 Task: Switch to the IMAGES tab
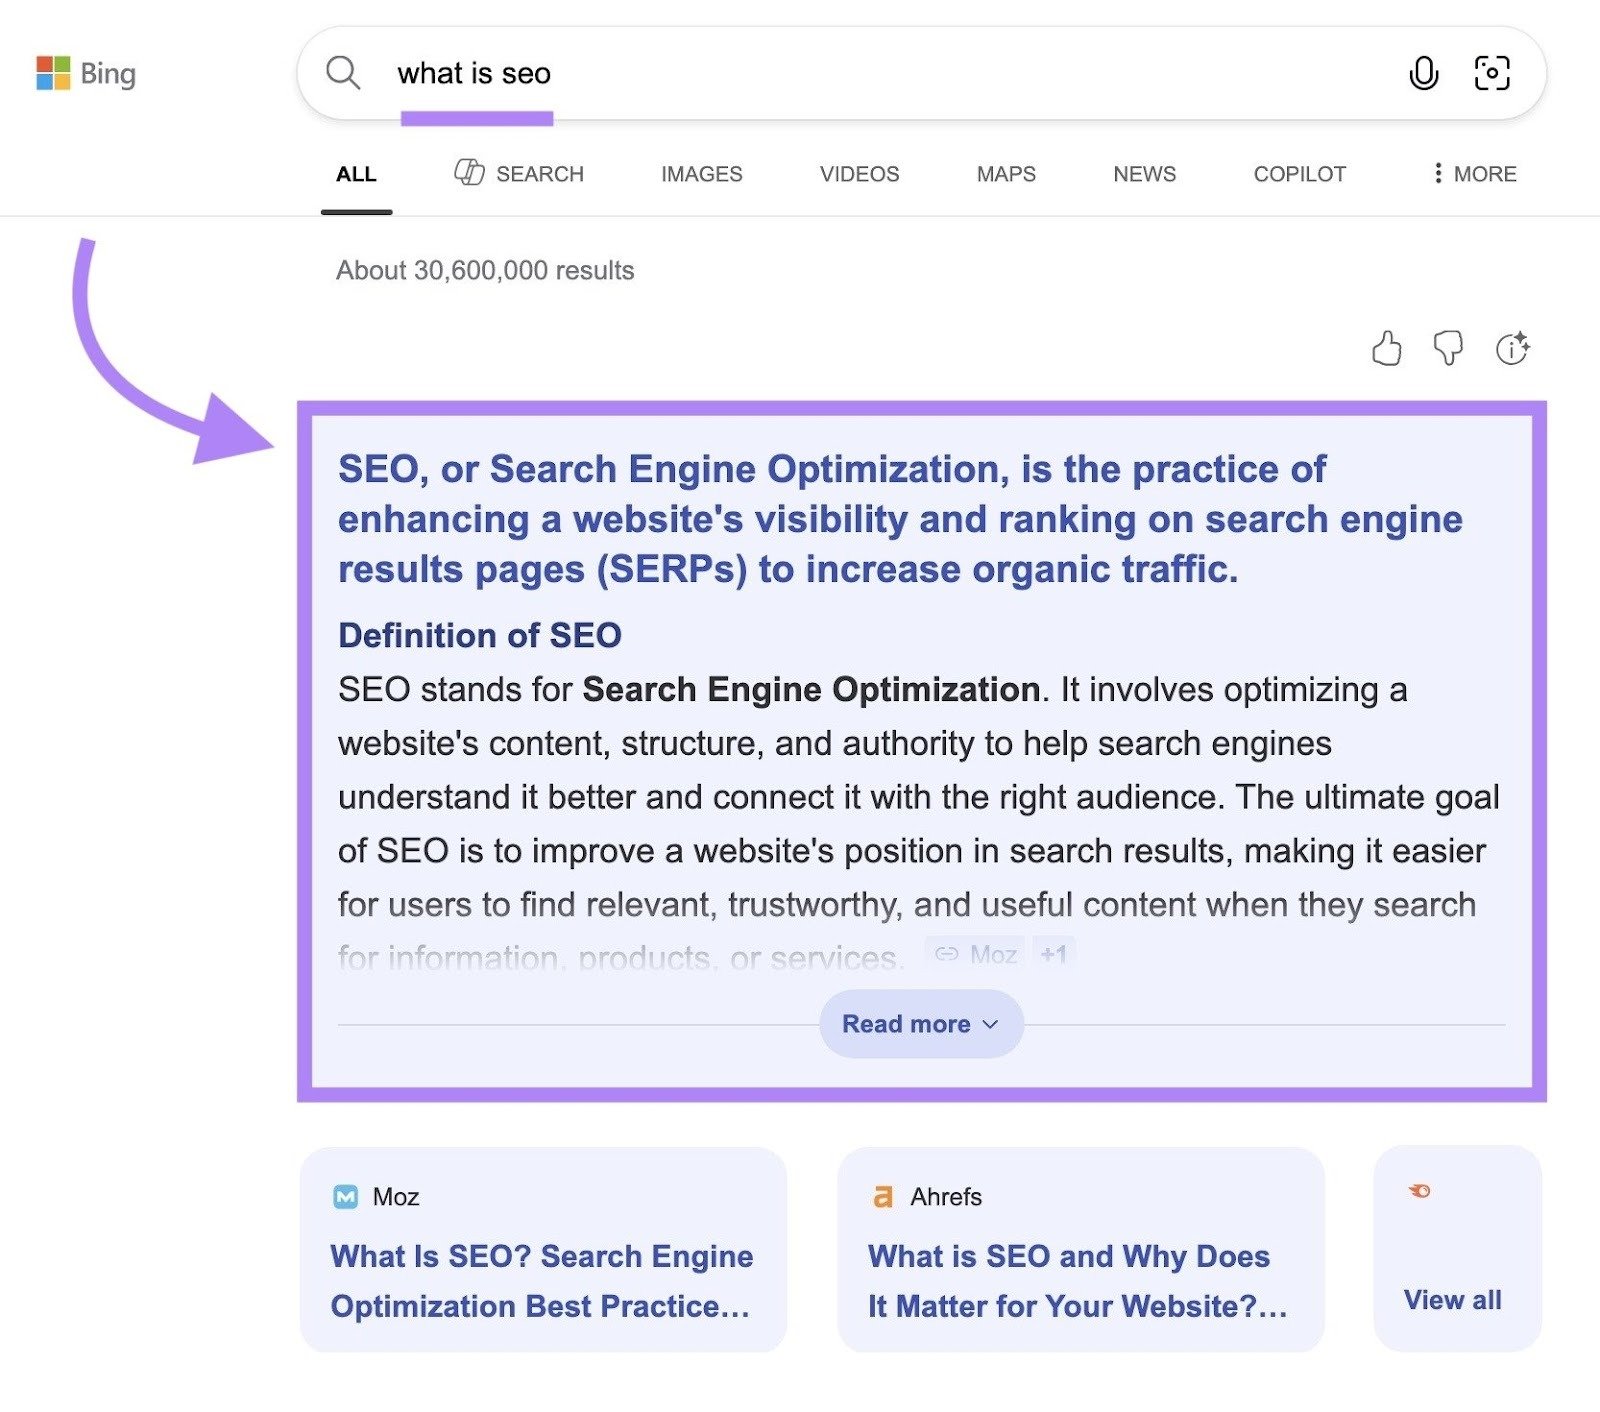click(x=700, y=174)
